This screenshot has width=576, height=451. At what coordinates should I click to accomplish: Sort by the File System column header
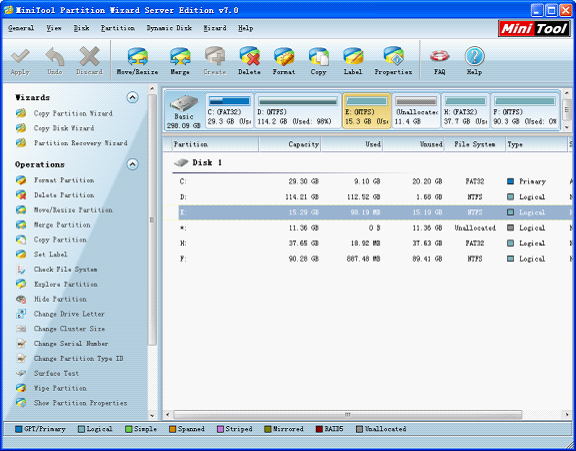(x=475, y=144)
